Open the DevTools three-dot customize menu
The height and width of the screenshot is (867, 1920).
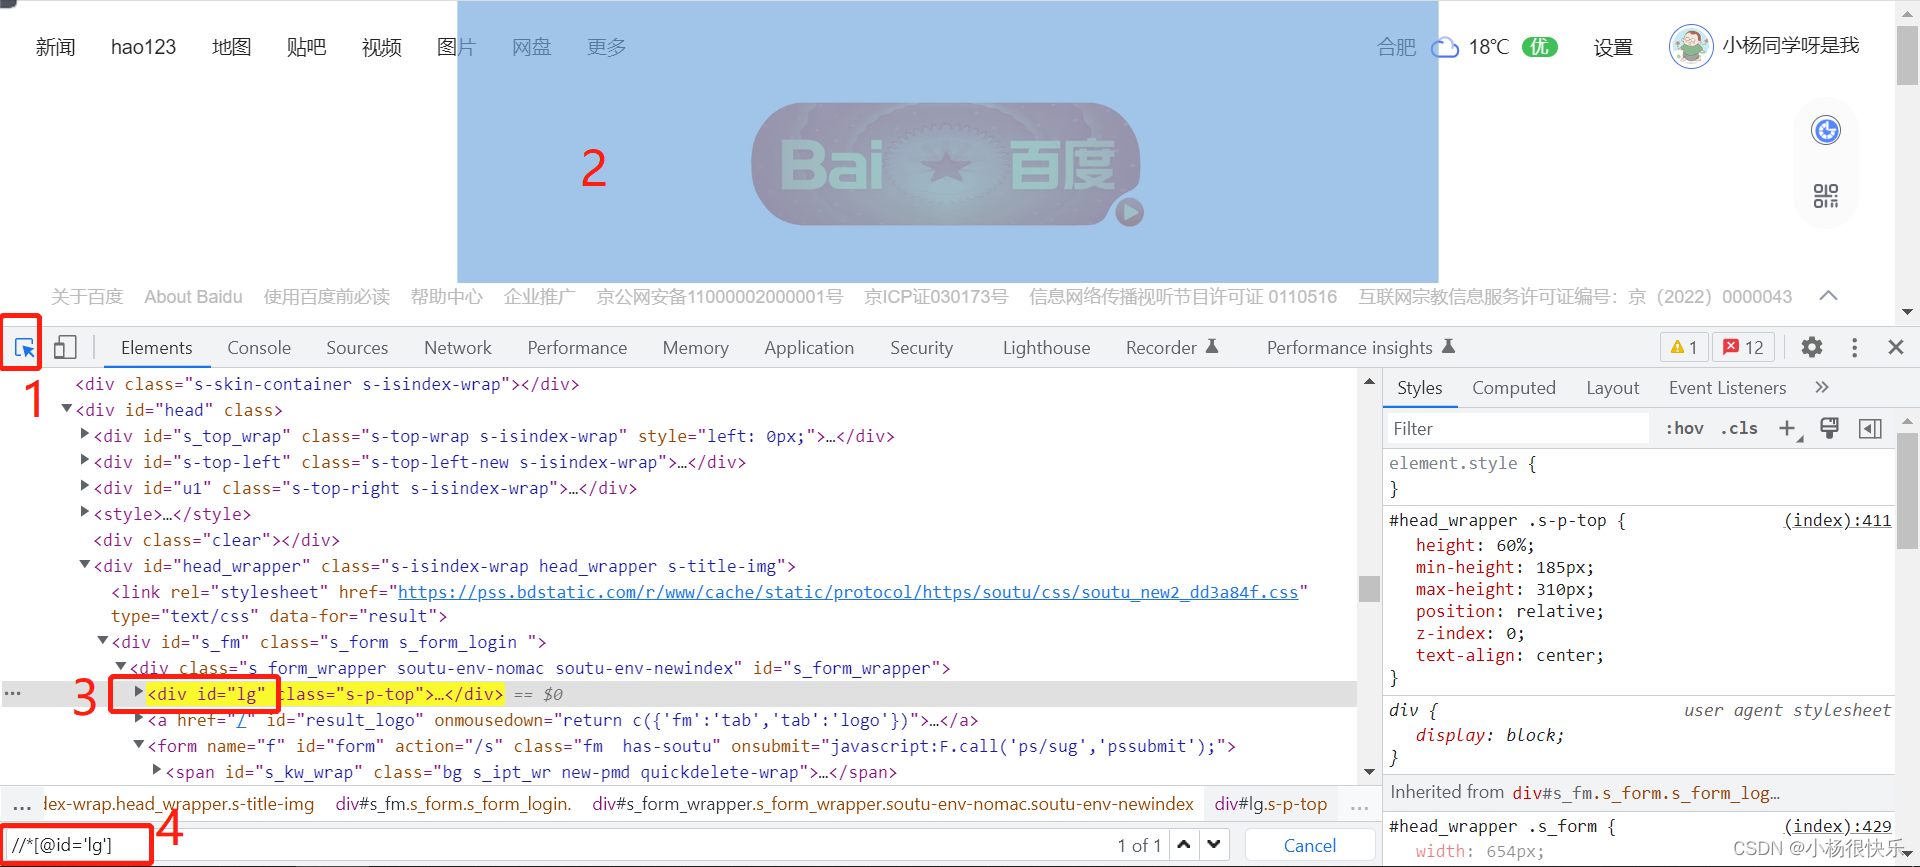[1854, 347]
